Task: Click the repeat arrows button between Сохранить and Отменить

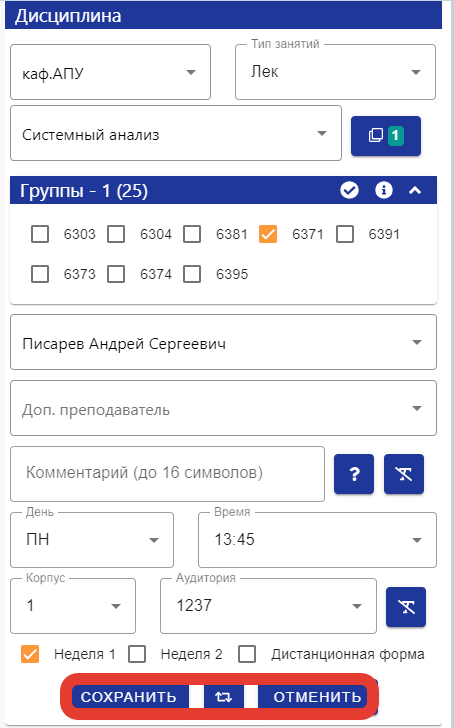Action: (224, 697)
